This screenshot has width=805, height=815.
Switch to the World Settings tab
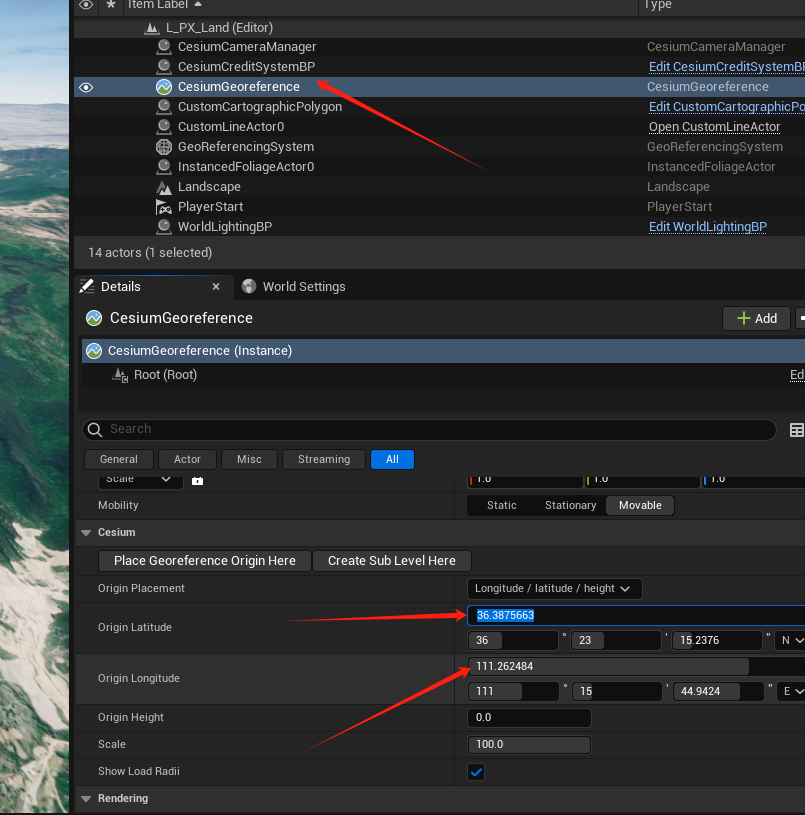(303, 287)
